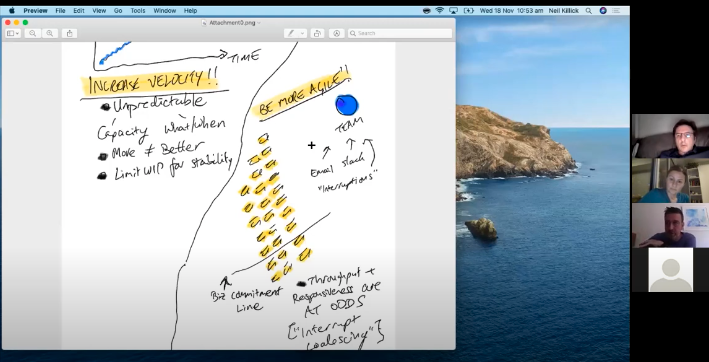Open the Neil Killick user menu

click(x=563, y=10)
